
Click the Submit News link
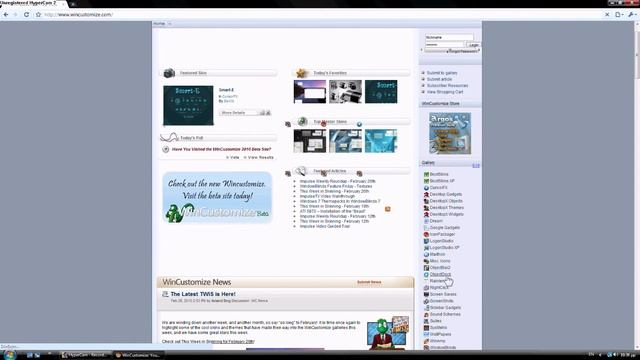point(369,282)
